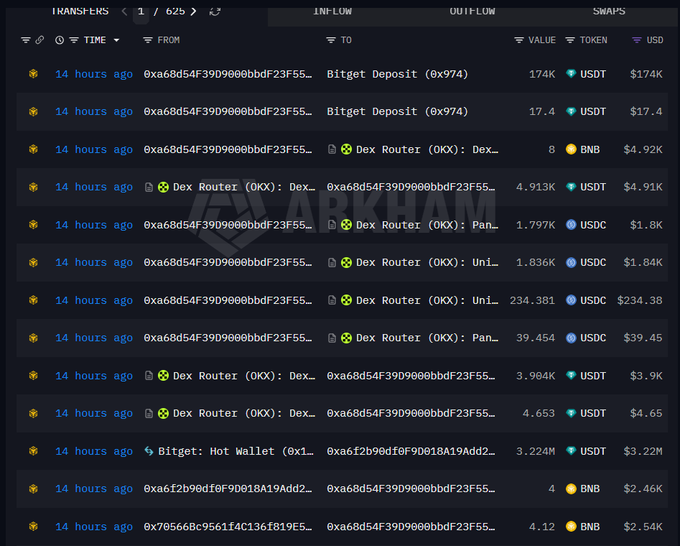
Task: Switch to the INFLOW tab
Action: pyautogui.click(x=332, y=11)
